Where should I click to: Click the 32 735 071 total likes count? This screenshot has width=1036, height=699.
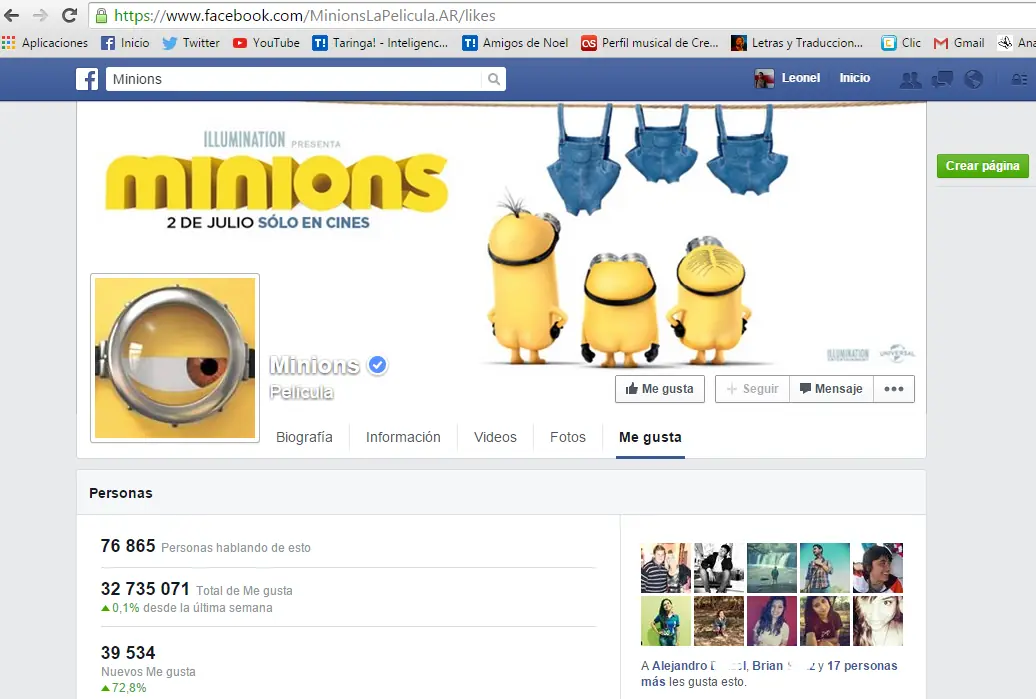145,589
